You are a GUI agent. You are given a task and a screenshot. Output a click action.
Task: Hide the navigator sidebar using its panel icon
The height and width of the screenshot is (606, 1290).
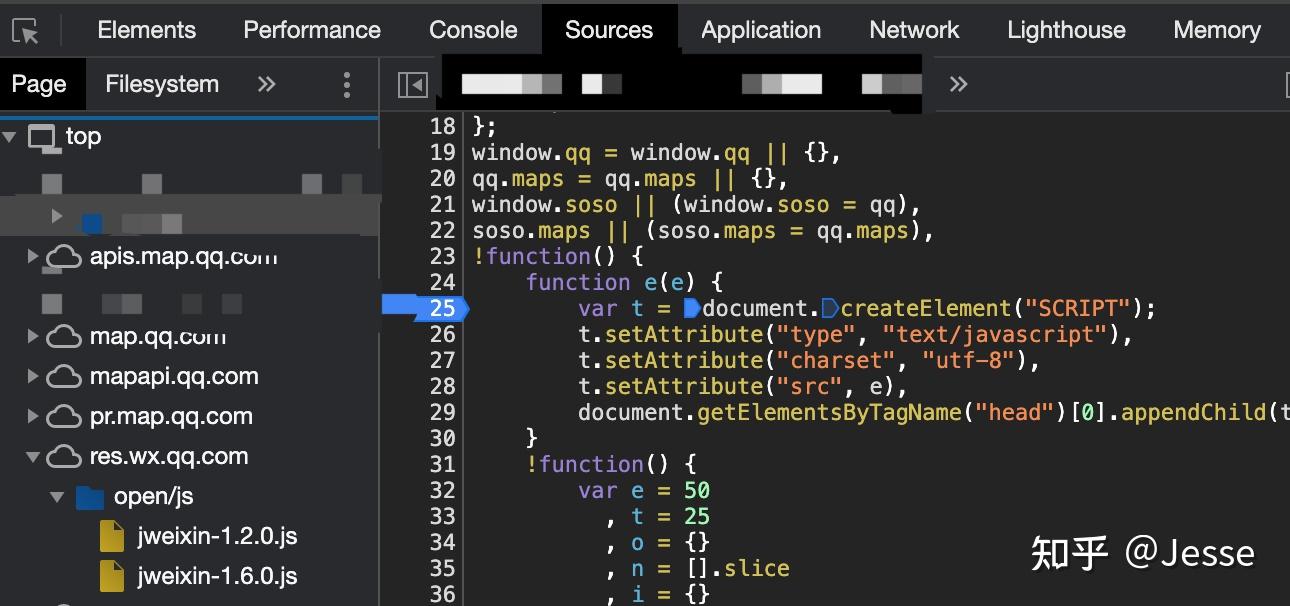tap(414, 84)
